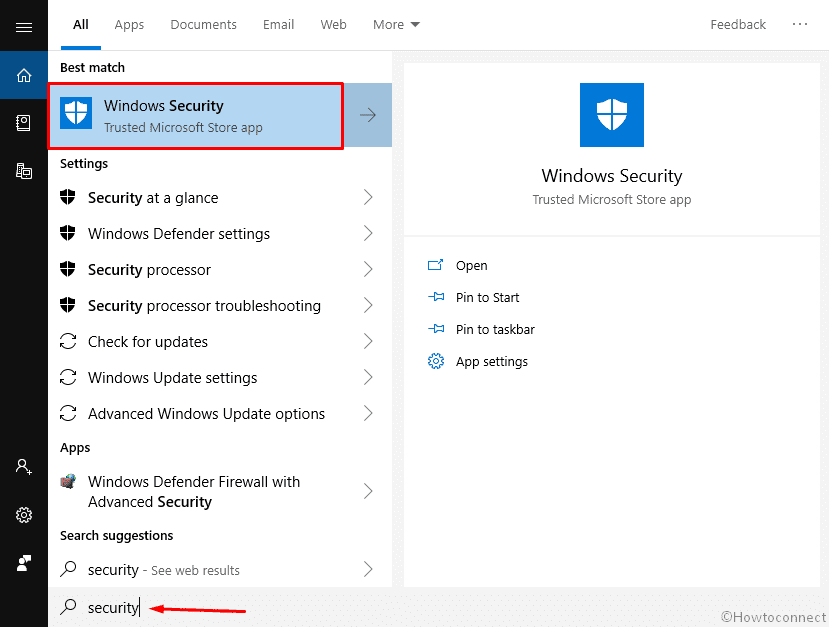Click the magnifier icon in search box

[x=68, y=607]
